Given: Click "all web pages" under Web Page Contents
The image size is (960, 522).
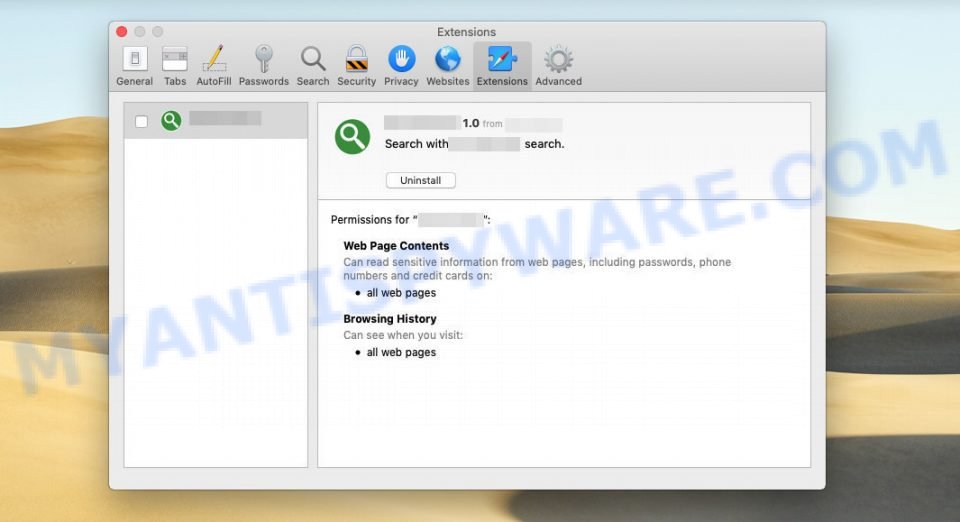Looking at the screenshot, I should click(401, 293).
